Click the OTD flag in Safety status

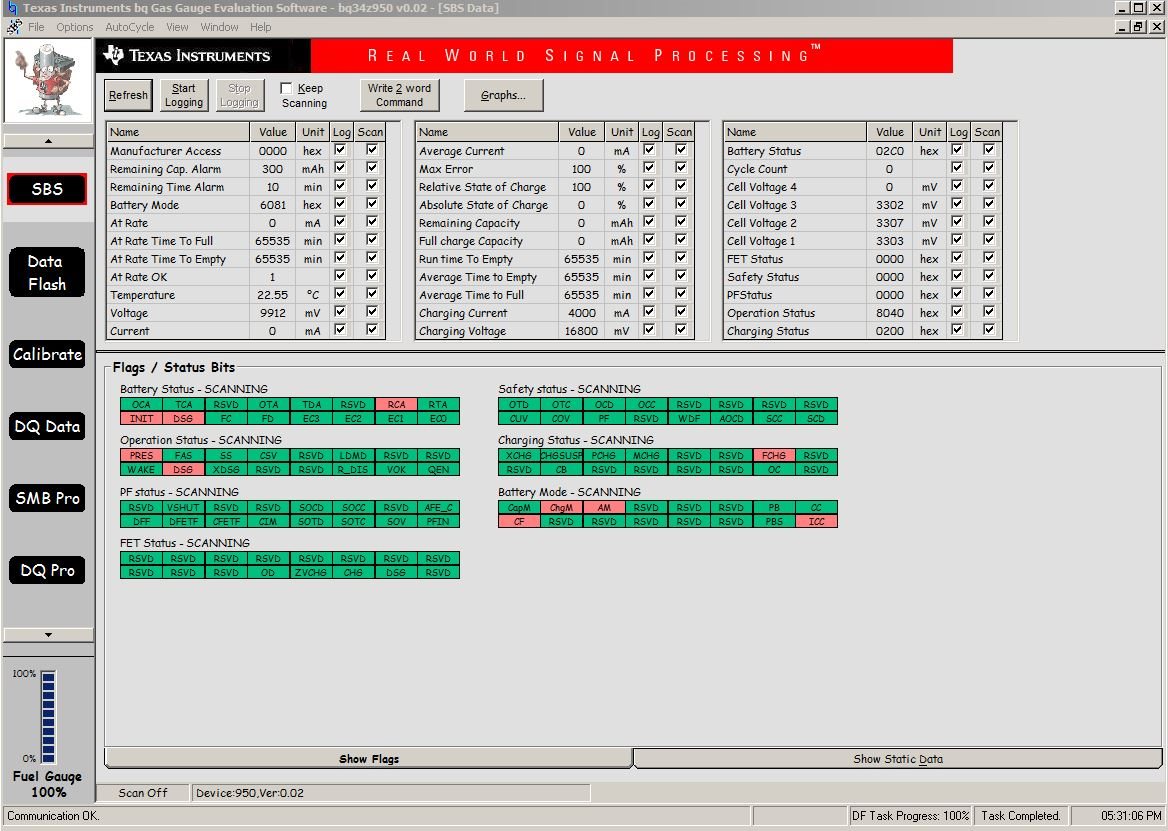519,404
